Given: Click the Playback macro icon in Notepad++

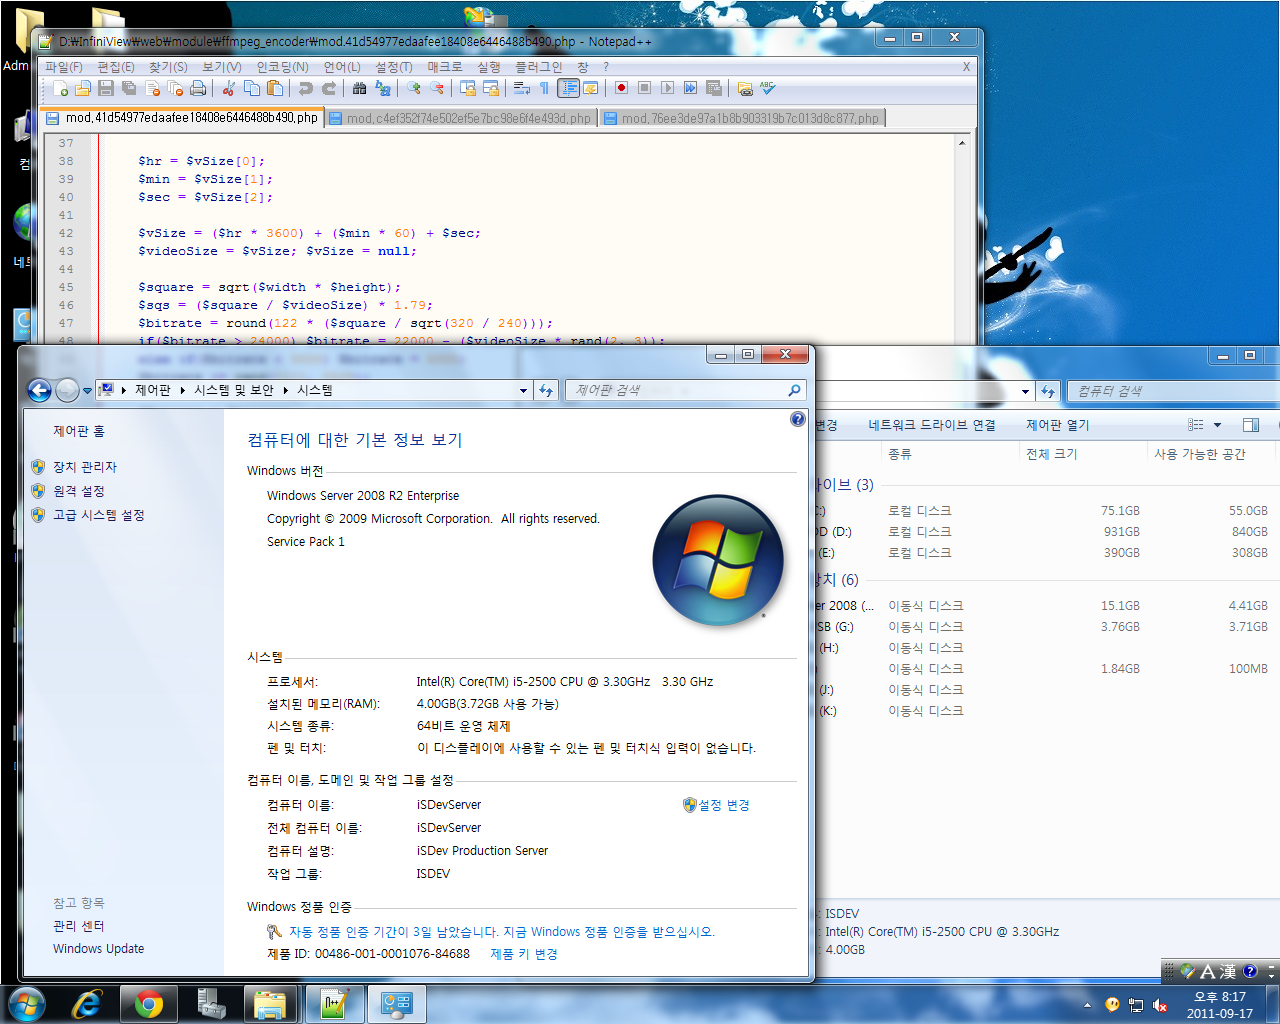Looking at the screenshot, I should point(667,88).
